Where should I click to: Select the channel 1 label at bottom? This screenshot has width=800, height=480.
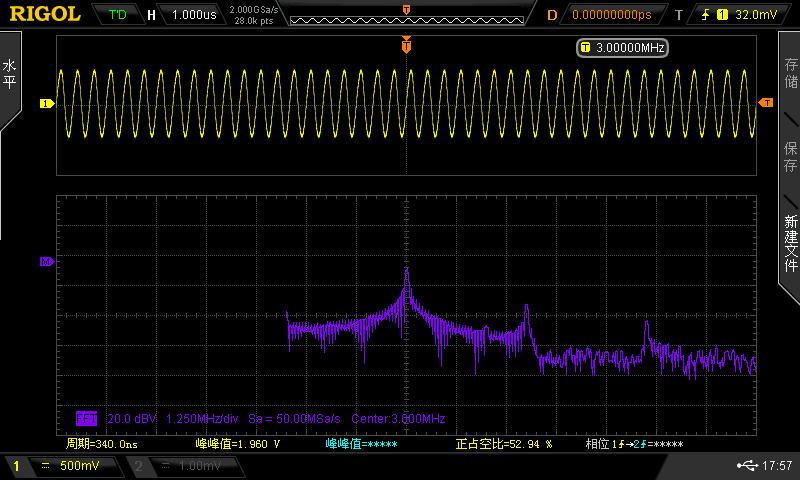[16, 466]
